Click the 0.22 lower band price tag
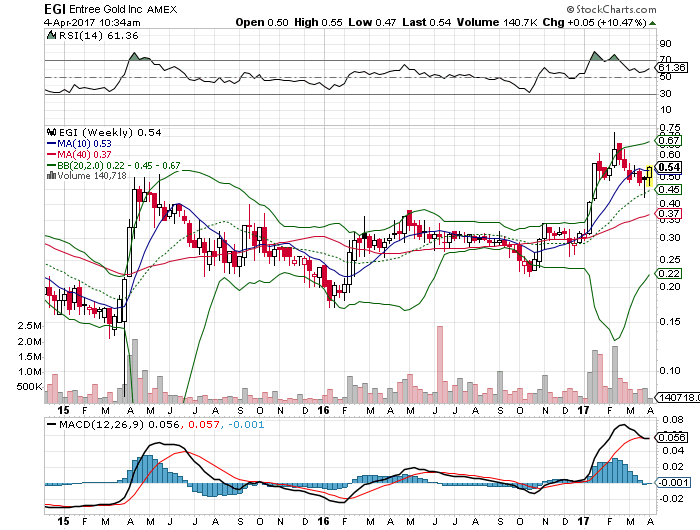The height and width of the screenshot is (530, 700). coord(670,274)
